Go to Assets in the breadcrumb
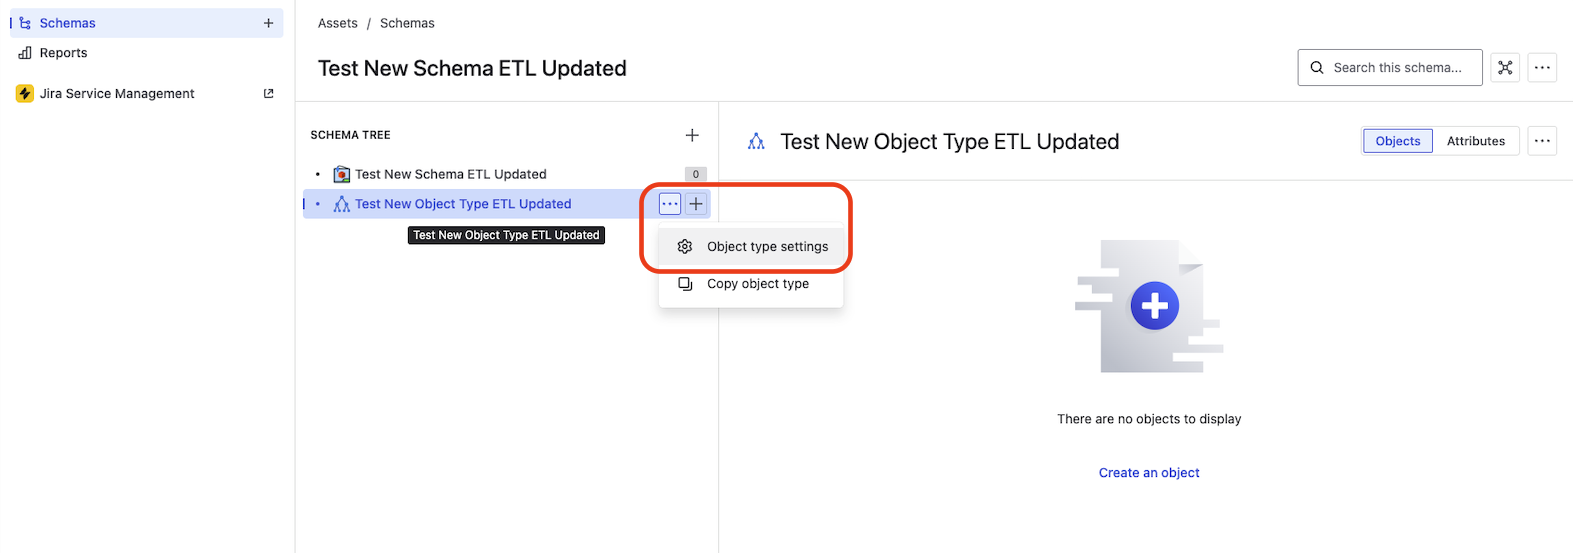Viewport: 1573px width, 553px height. [x=337, y=23]
